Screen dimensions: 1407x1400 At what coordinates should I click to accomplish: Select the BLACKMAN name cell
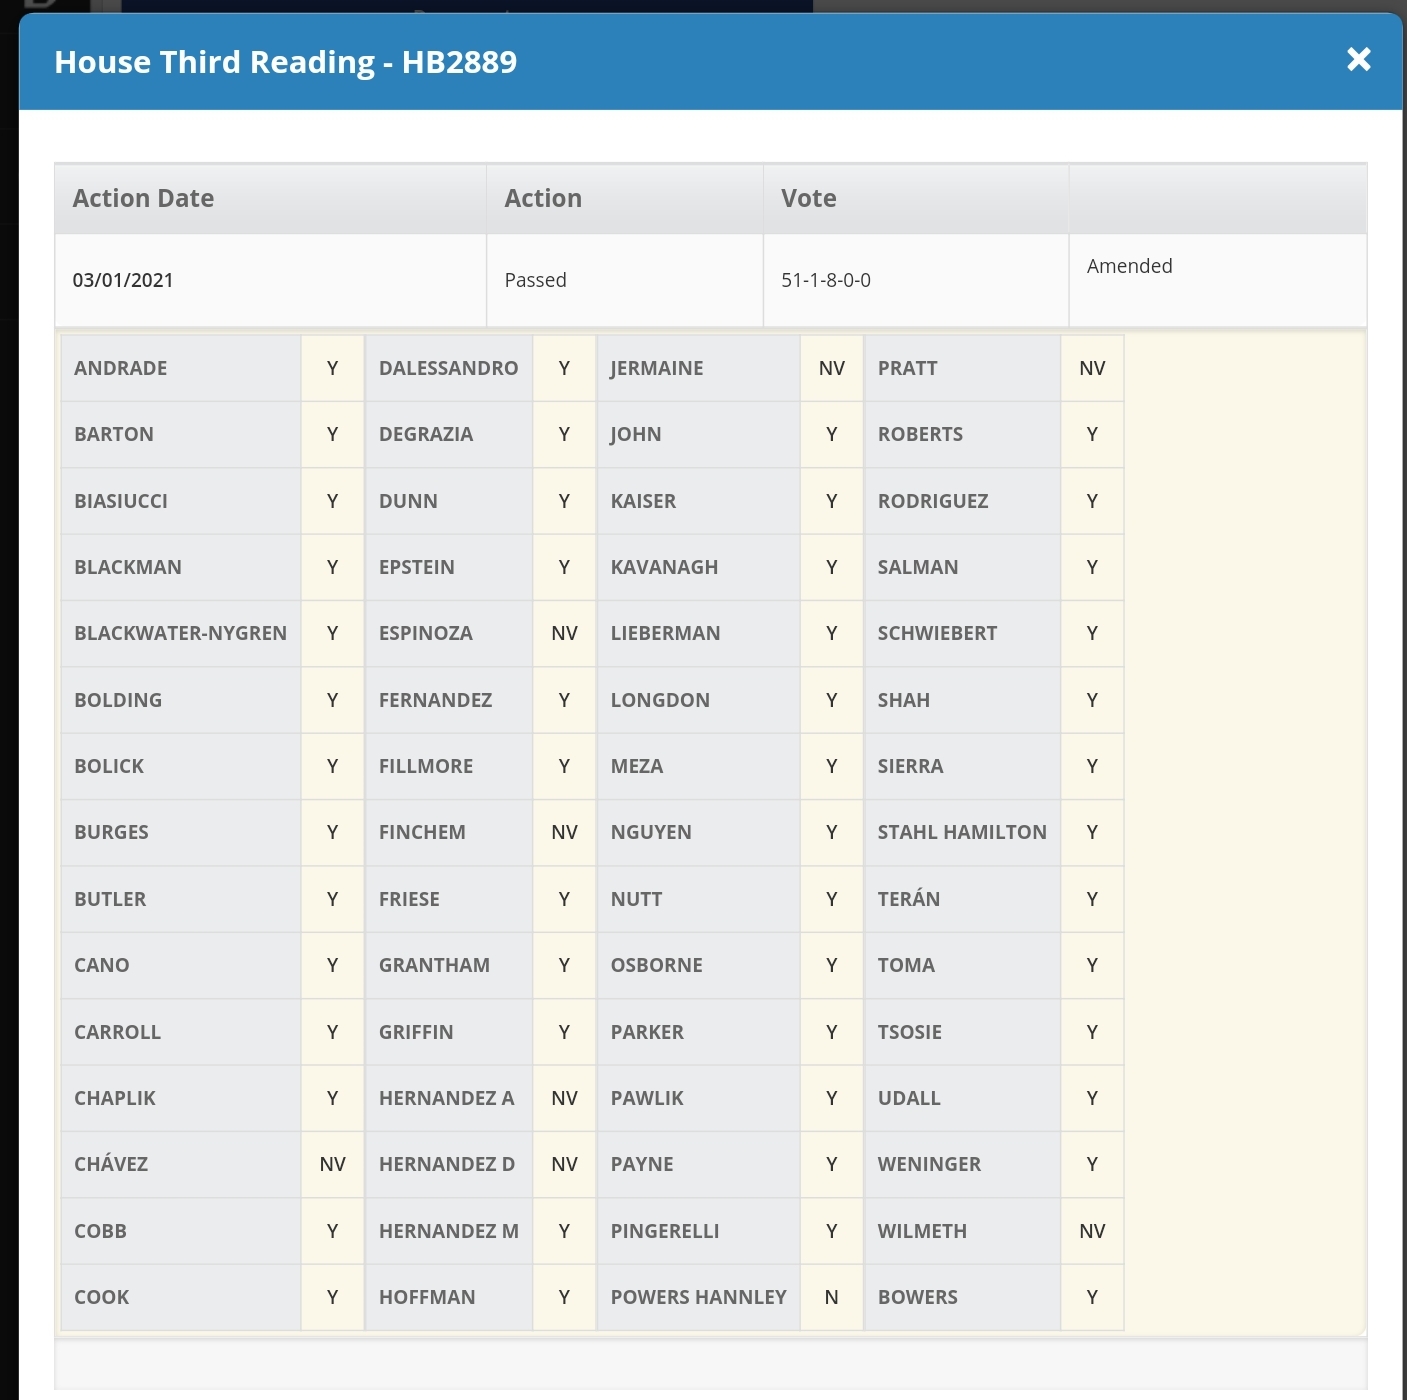(x=181, y=567)
